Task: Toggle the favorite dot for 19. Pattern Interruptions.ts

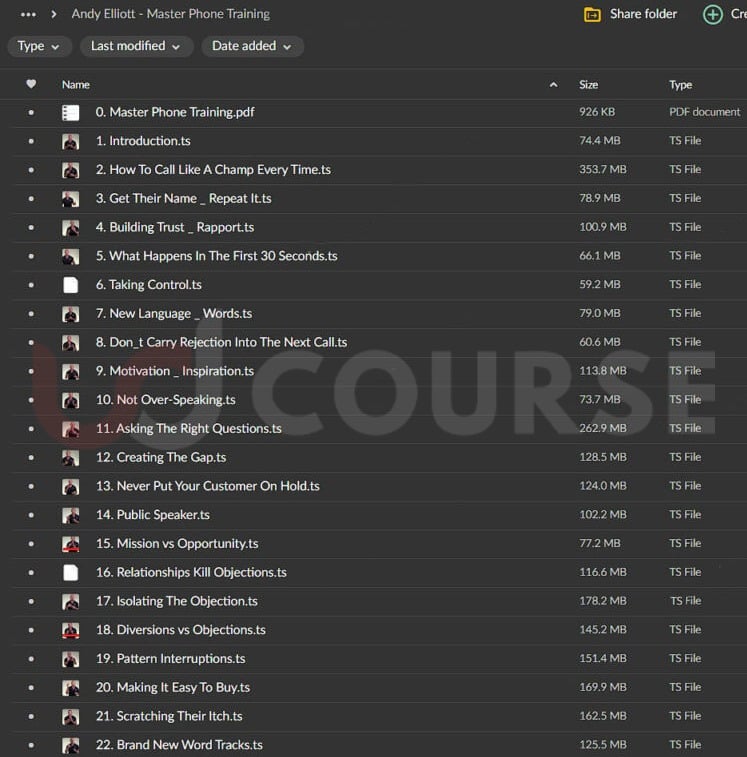Action: pos(31,660)
